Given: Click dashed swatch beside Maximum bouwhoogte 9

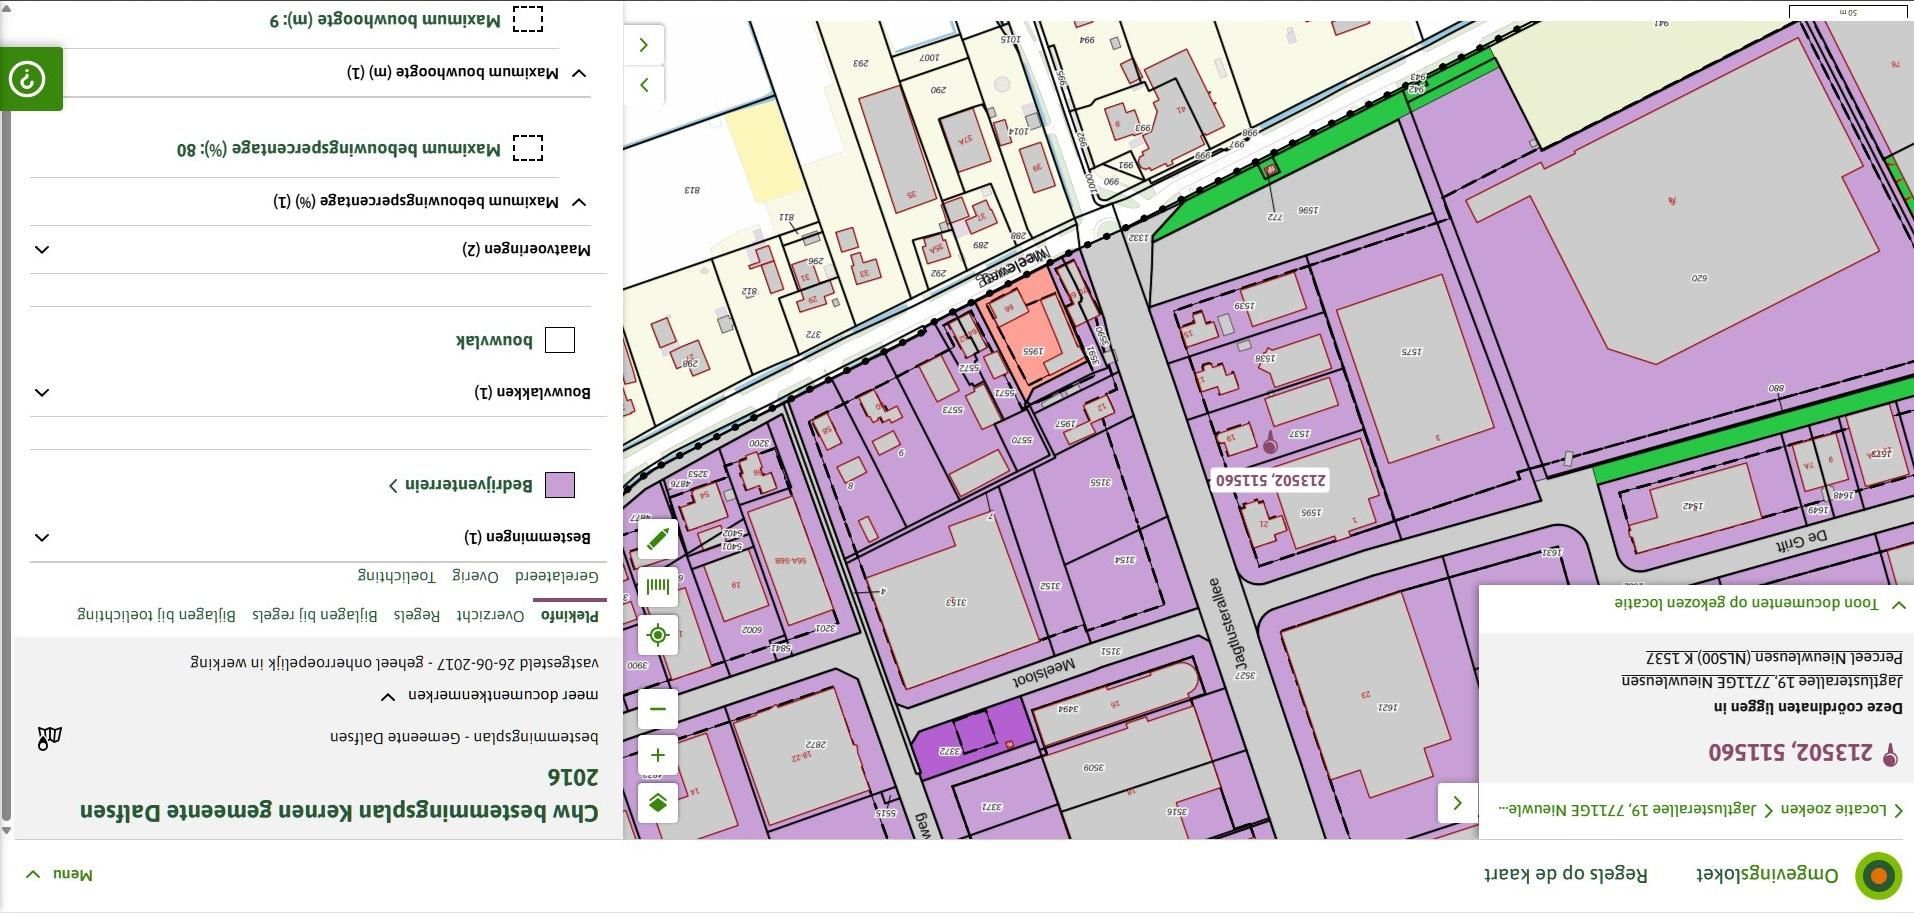Looking at the screenshot, I should pos(528,18).
